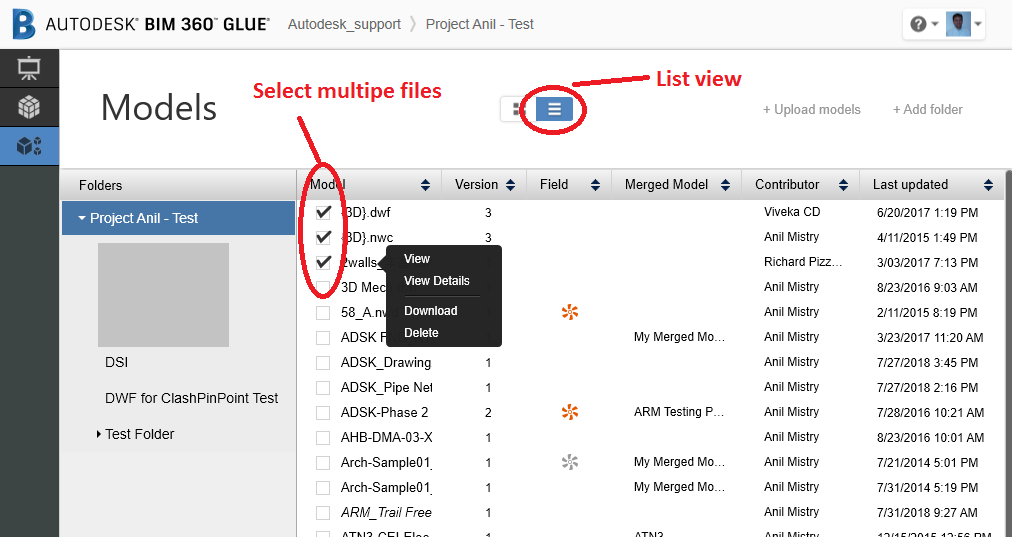This screenshot has width=1012, height=537.
Task: Click ARM Testing P... merged model cell
Action: point(679,412)
